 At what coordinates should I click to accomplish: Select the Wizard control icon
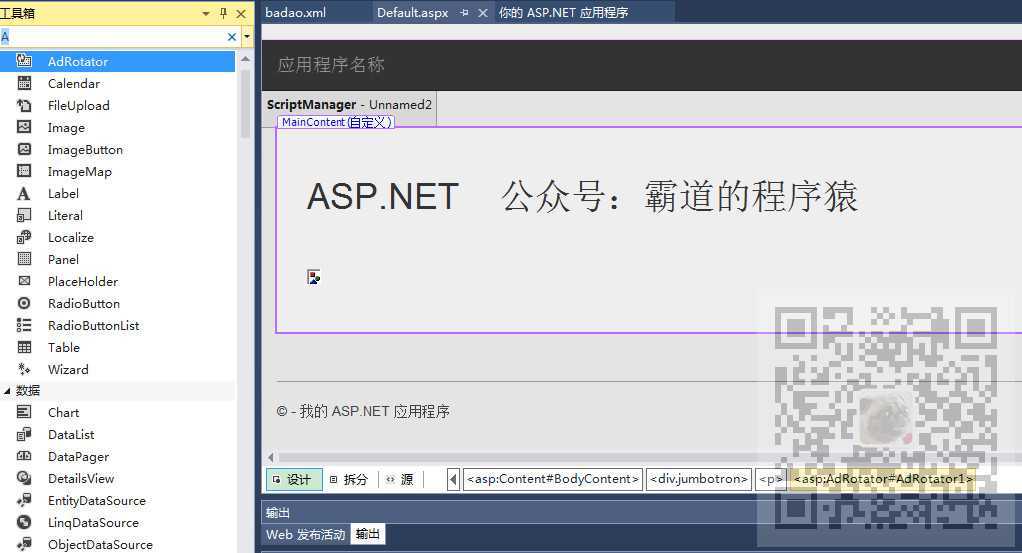pyautogui.click(x=24, y=369)
